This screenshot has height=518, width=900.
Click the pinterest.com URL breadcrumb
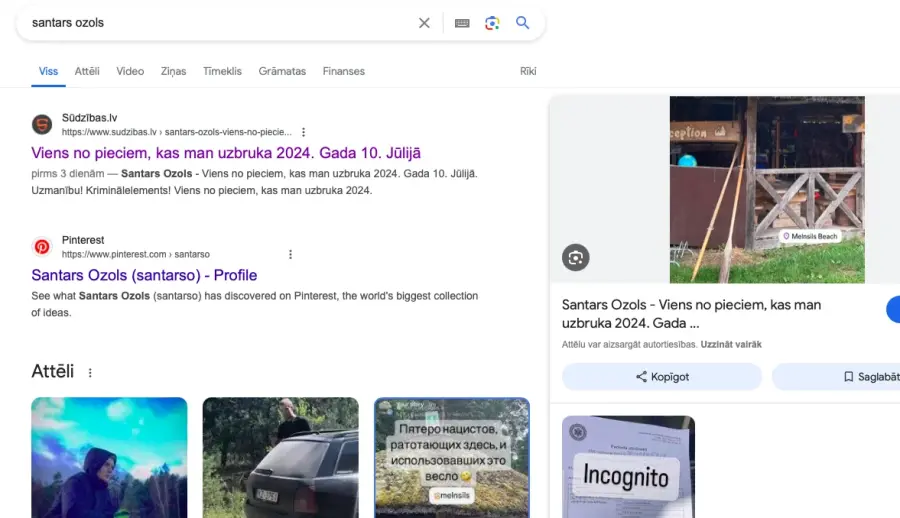(136, 254)
